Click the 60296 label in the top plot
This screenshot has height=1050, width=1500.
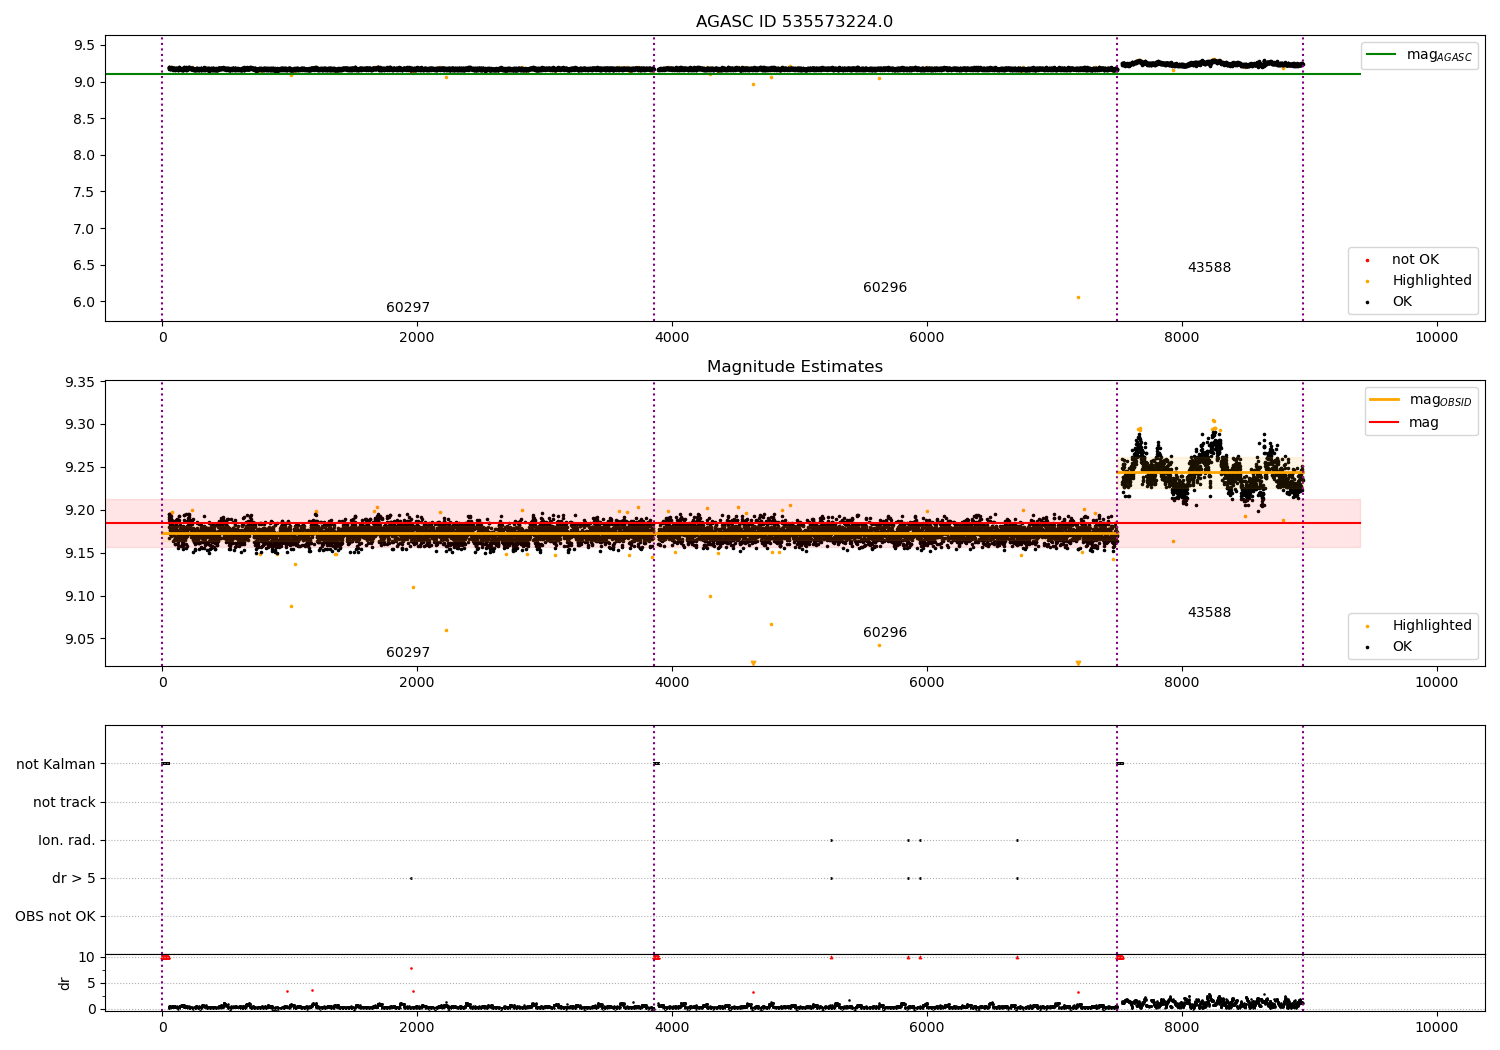pyautogui.click(x=885, y=288)
